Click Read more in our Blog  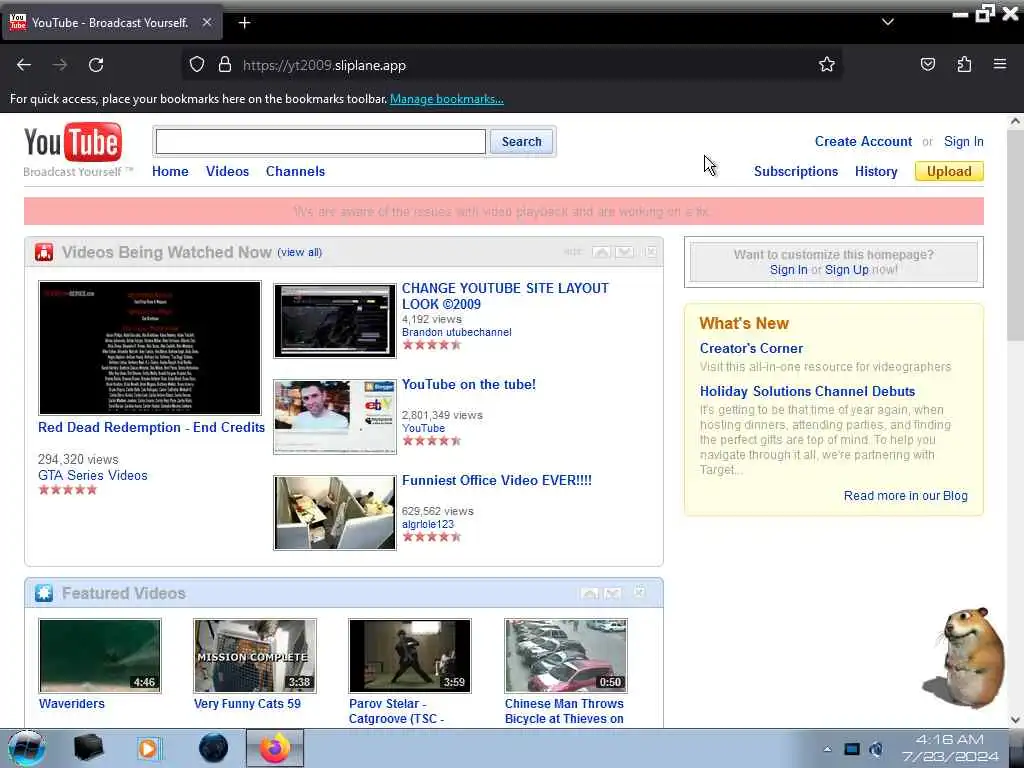pyautogui.click(x=905, y=496)
